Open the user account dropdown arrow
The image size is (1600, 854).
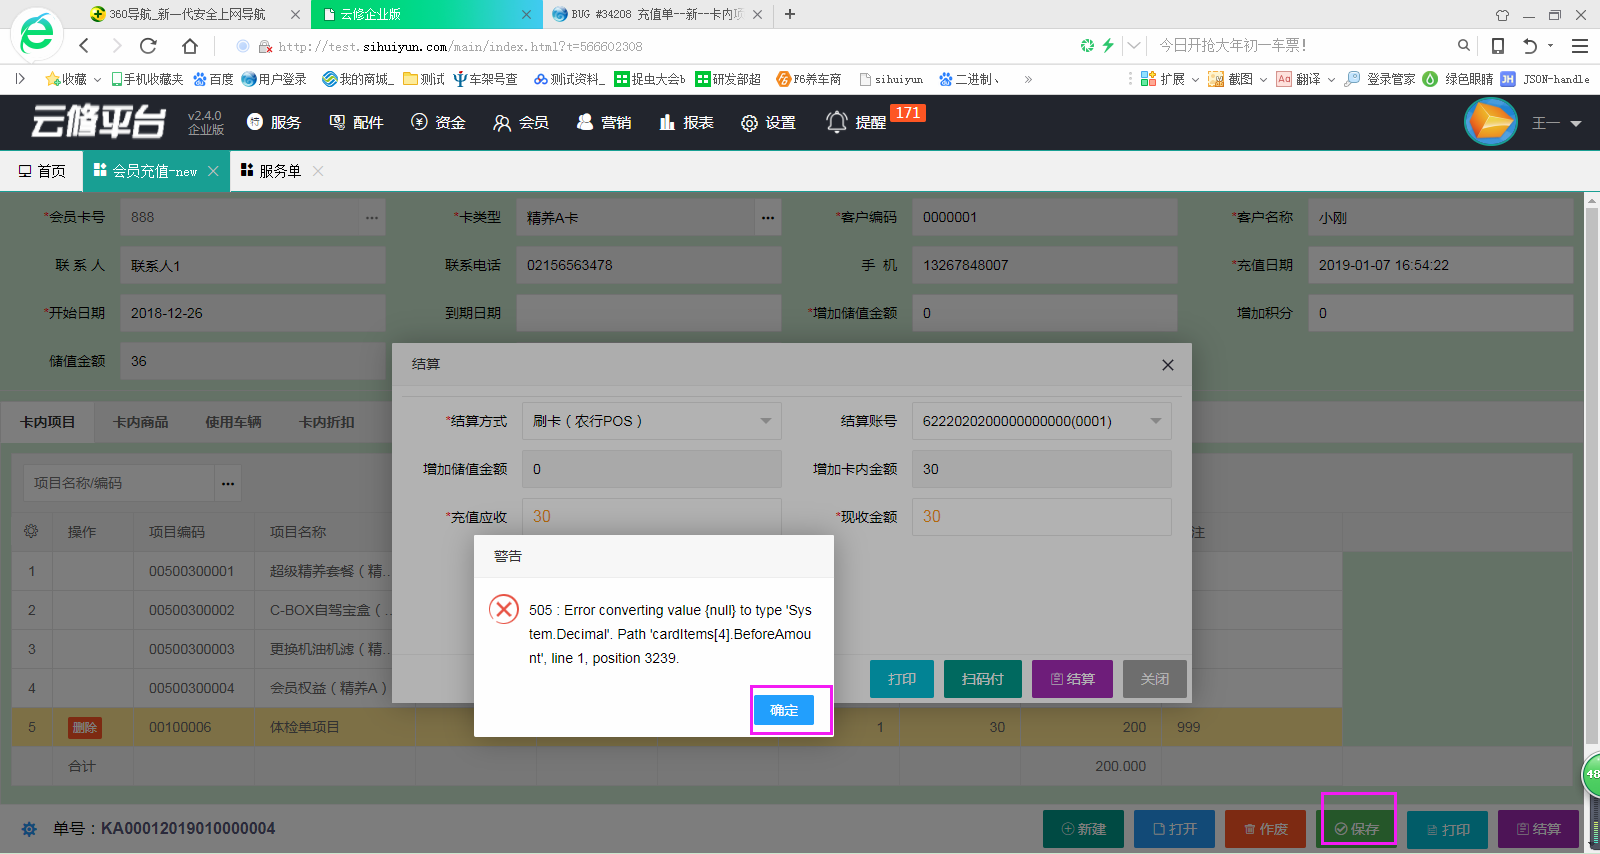[x=1576, y=123]
